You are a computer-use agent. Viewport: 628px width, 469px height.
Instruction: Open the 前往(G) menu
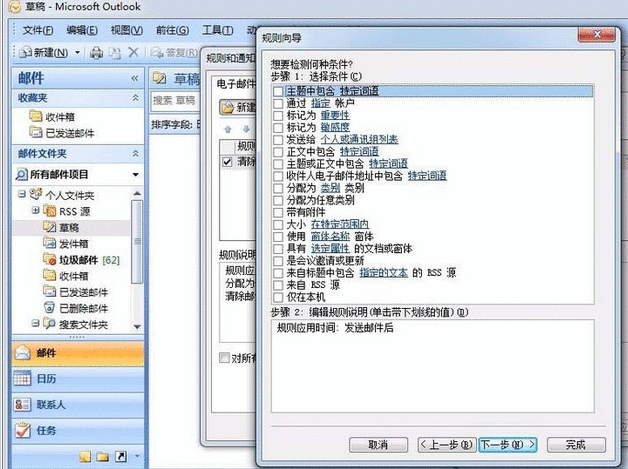(172, 30)
